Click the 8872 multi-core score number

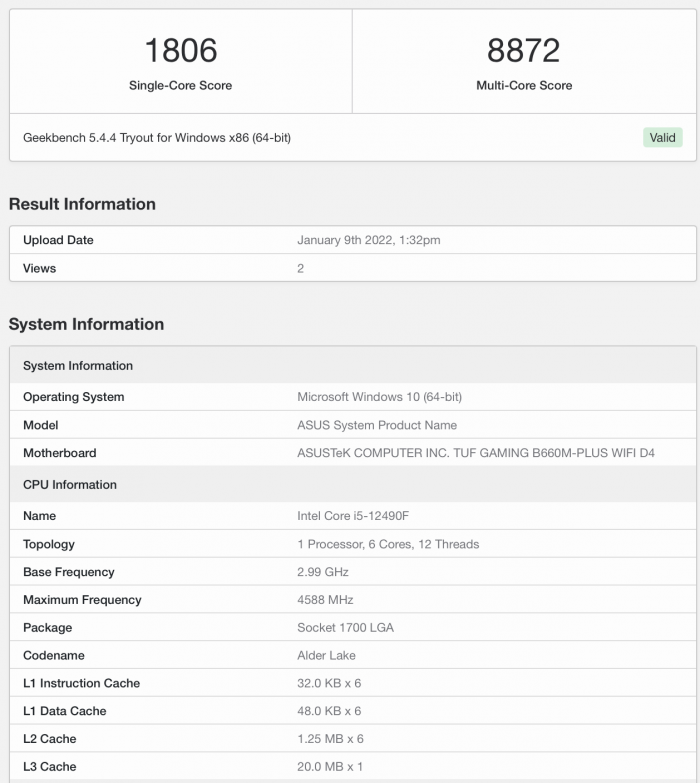coord(523,50)
